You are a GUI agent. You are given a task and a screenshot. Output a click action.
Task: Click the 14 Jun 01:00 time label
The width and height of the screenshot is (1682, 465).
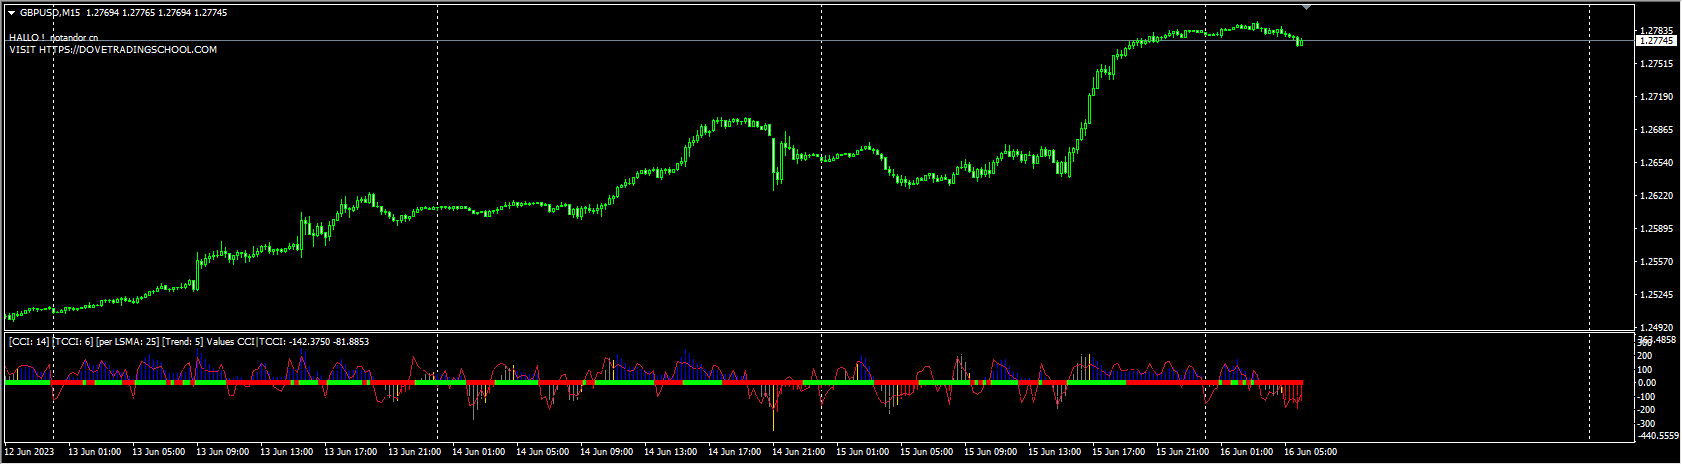(x=478, y=452)
